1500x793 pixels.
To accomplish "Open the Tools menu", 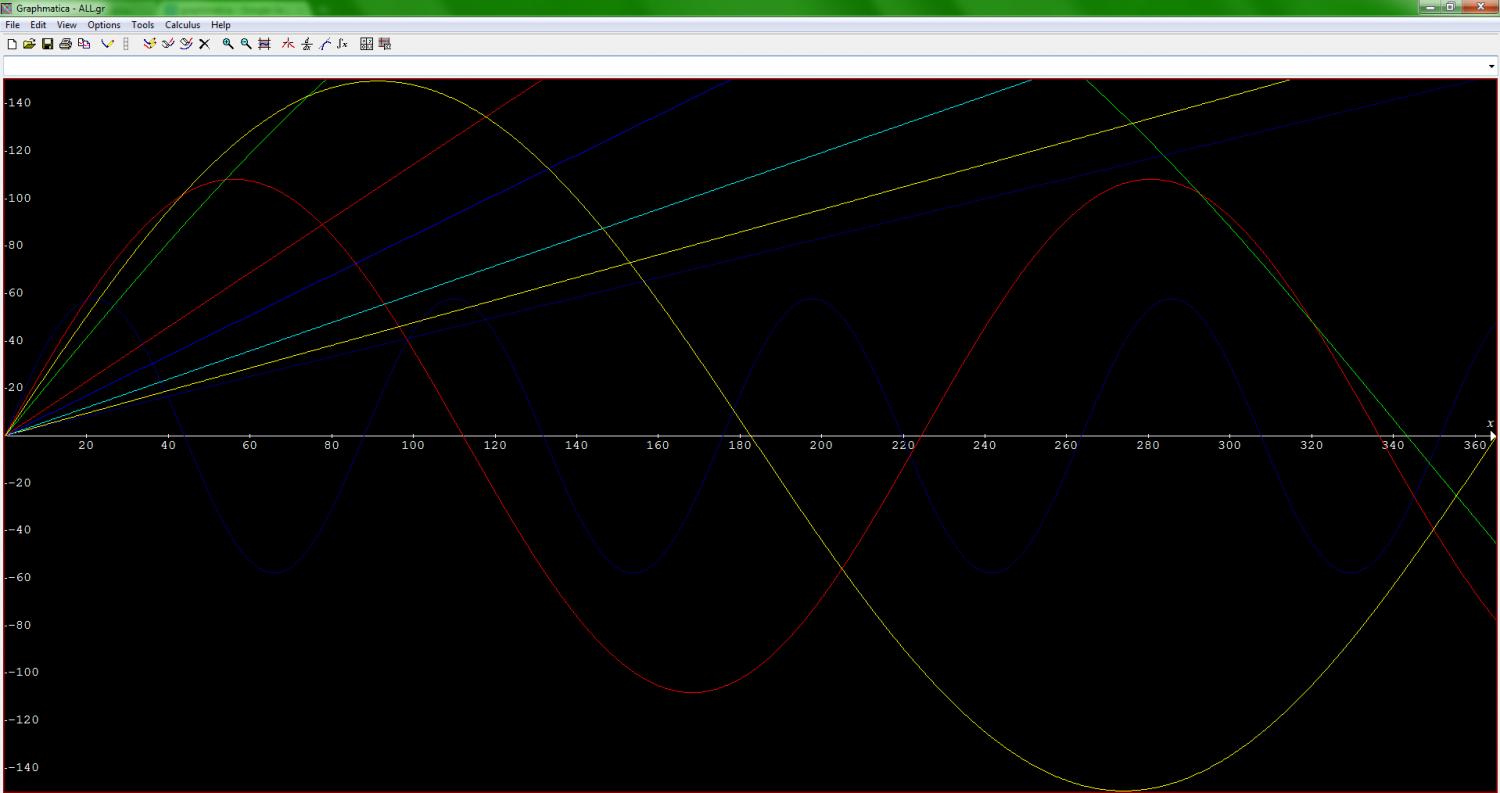I will point(143,25).
